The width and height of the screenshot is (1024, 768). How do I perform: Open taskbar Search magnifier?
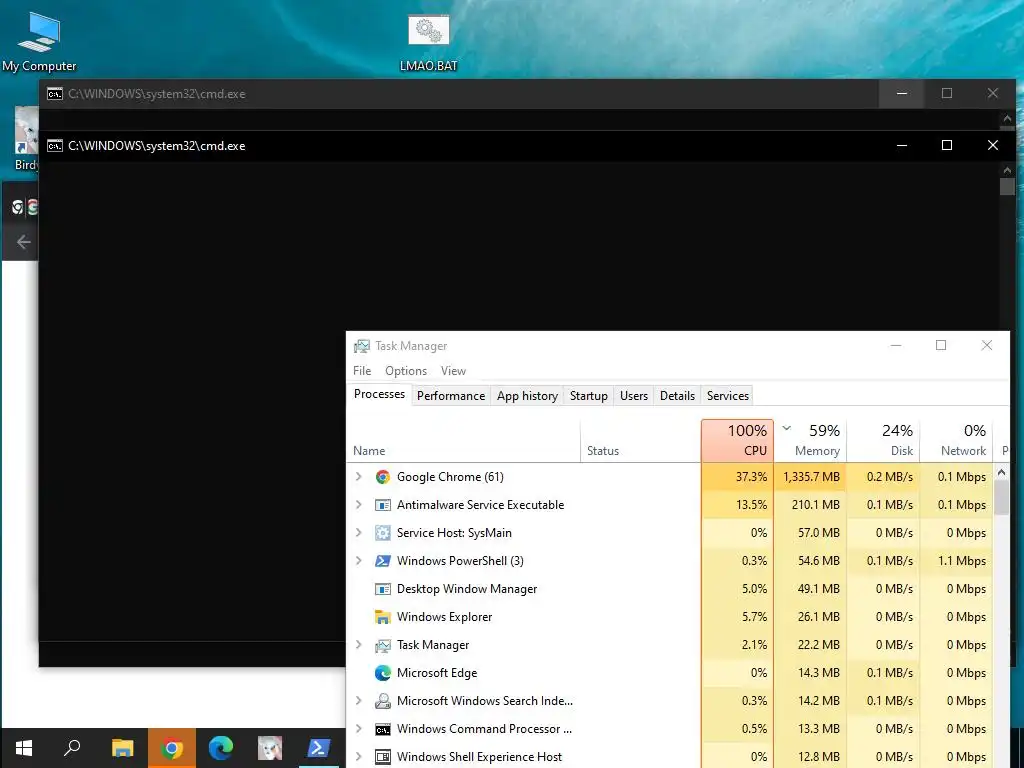[x=72, y=748]
